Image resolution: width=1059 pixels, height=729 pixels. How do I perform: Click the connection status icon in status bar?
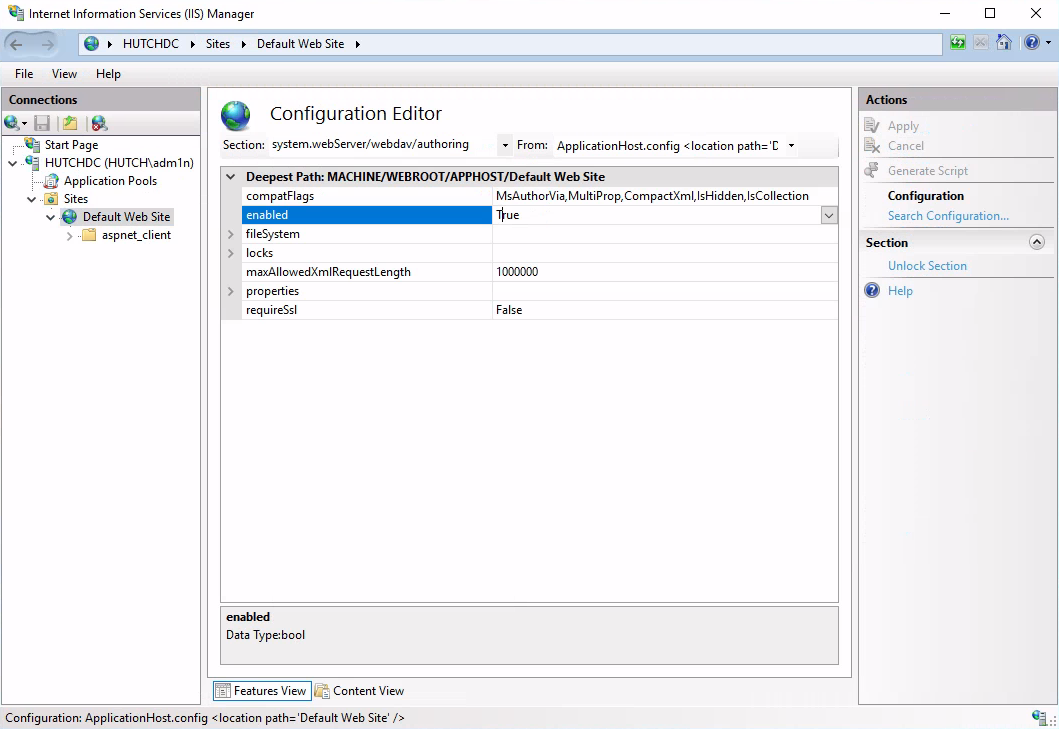(1040, 718)
